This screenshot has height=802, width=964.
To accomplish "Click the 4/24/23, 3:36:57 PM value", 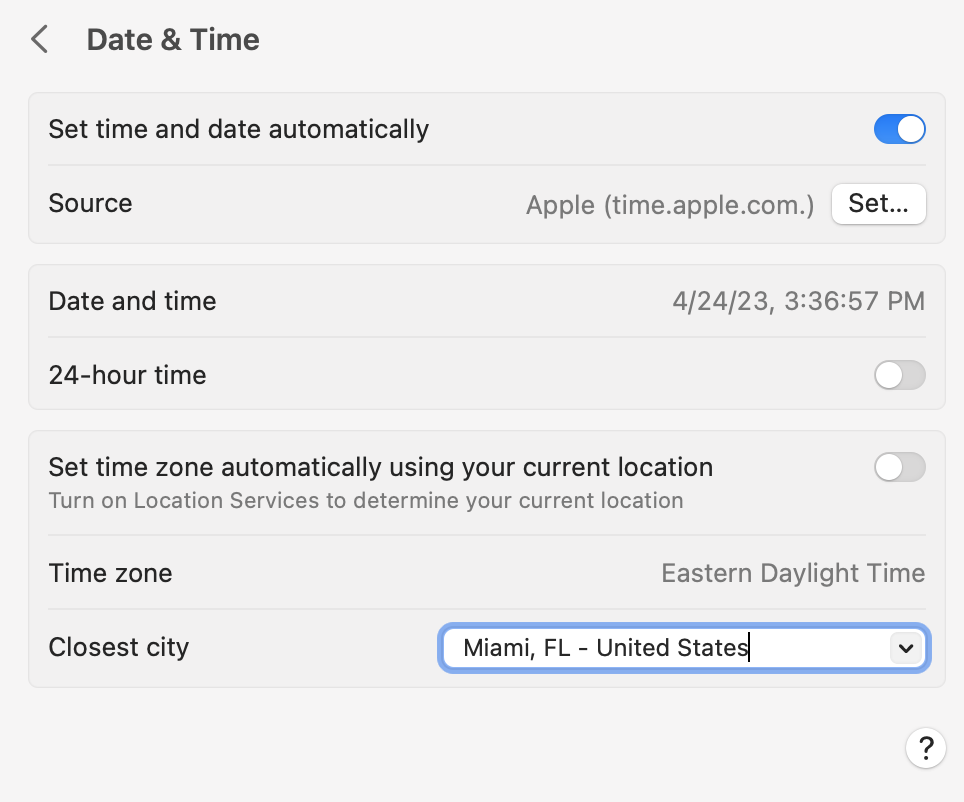I will [x=798, y=301].
